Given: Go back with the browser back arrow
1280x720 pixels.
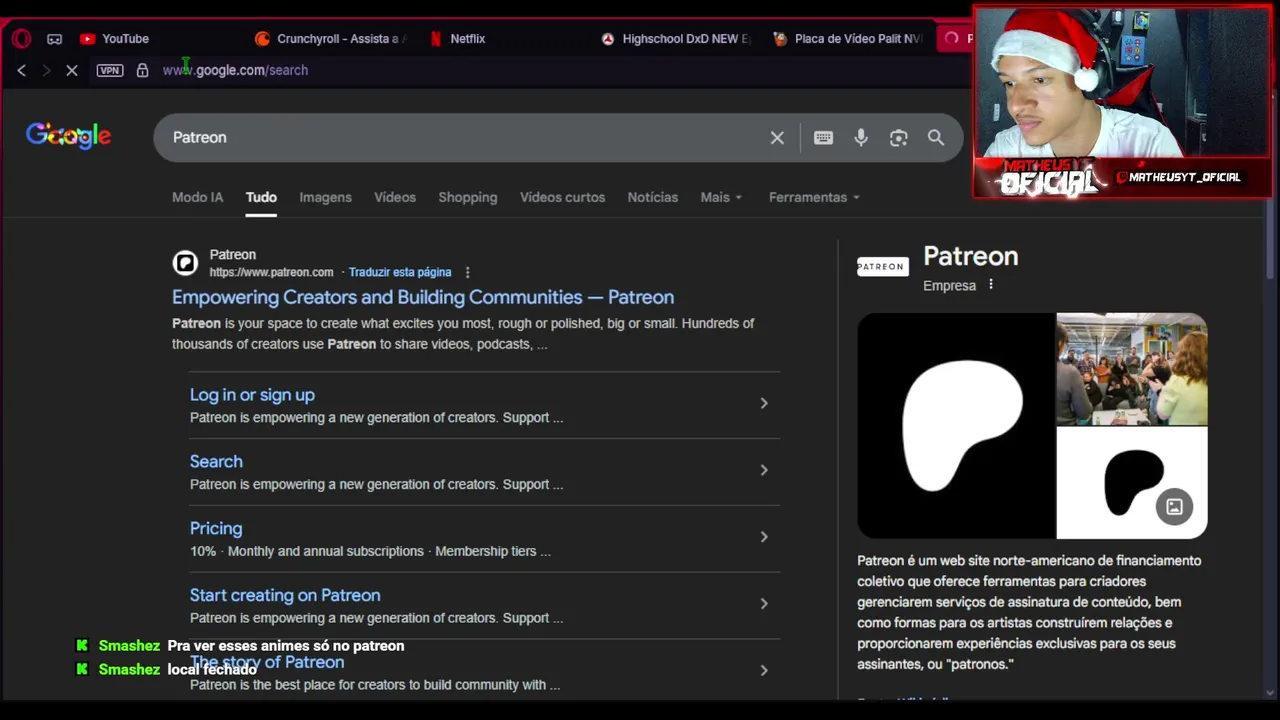Looking at the screenshot, I should click(x=21, y=70).
